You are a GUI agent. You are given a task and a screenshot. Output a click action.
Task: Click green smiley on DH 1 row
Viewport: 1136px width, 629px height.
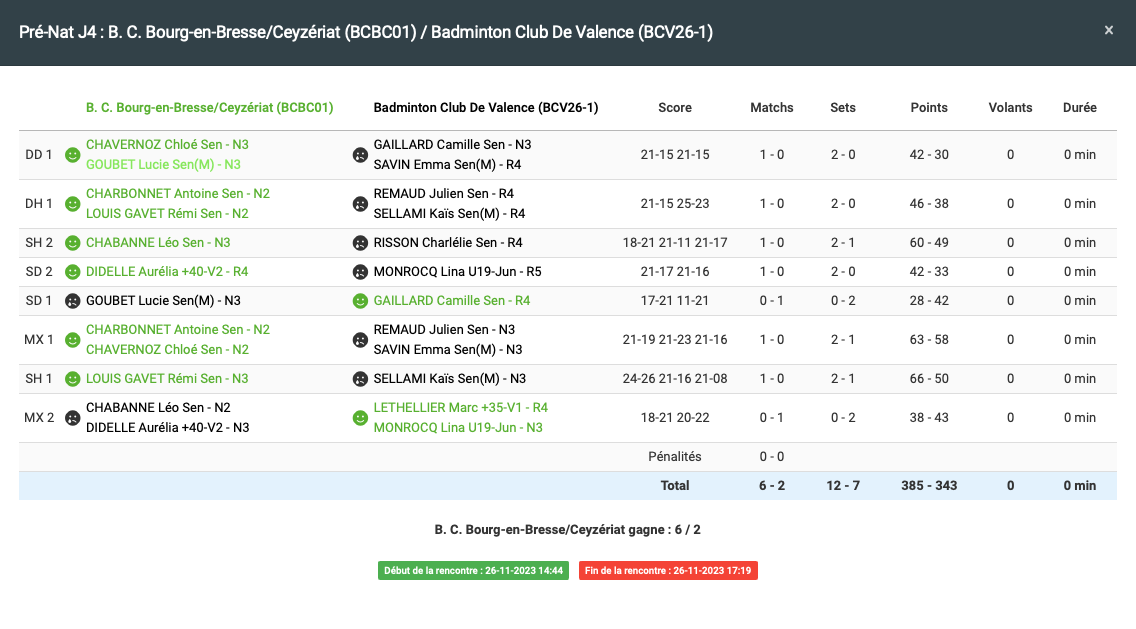coord(72,204)
